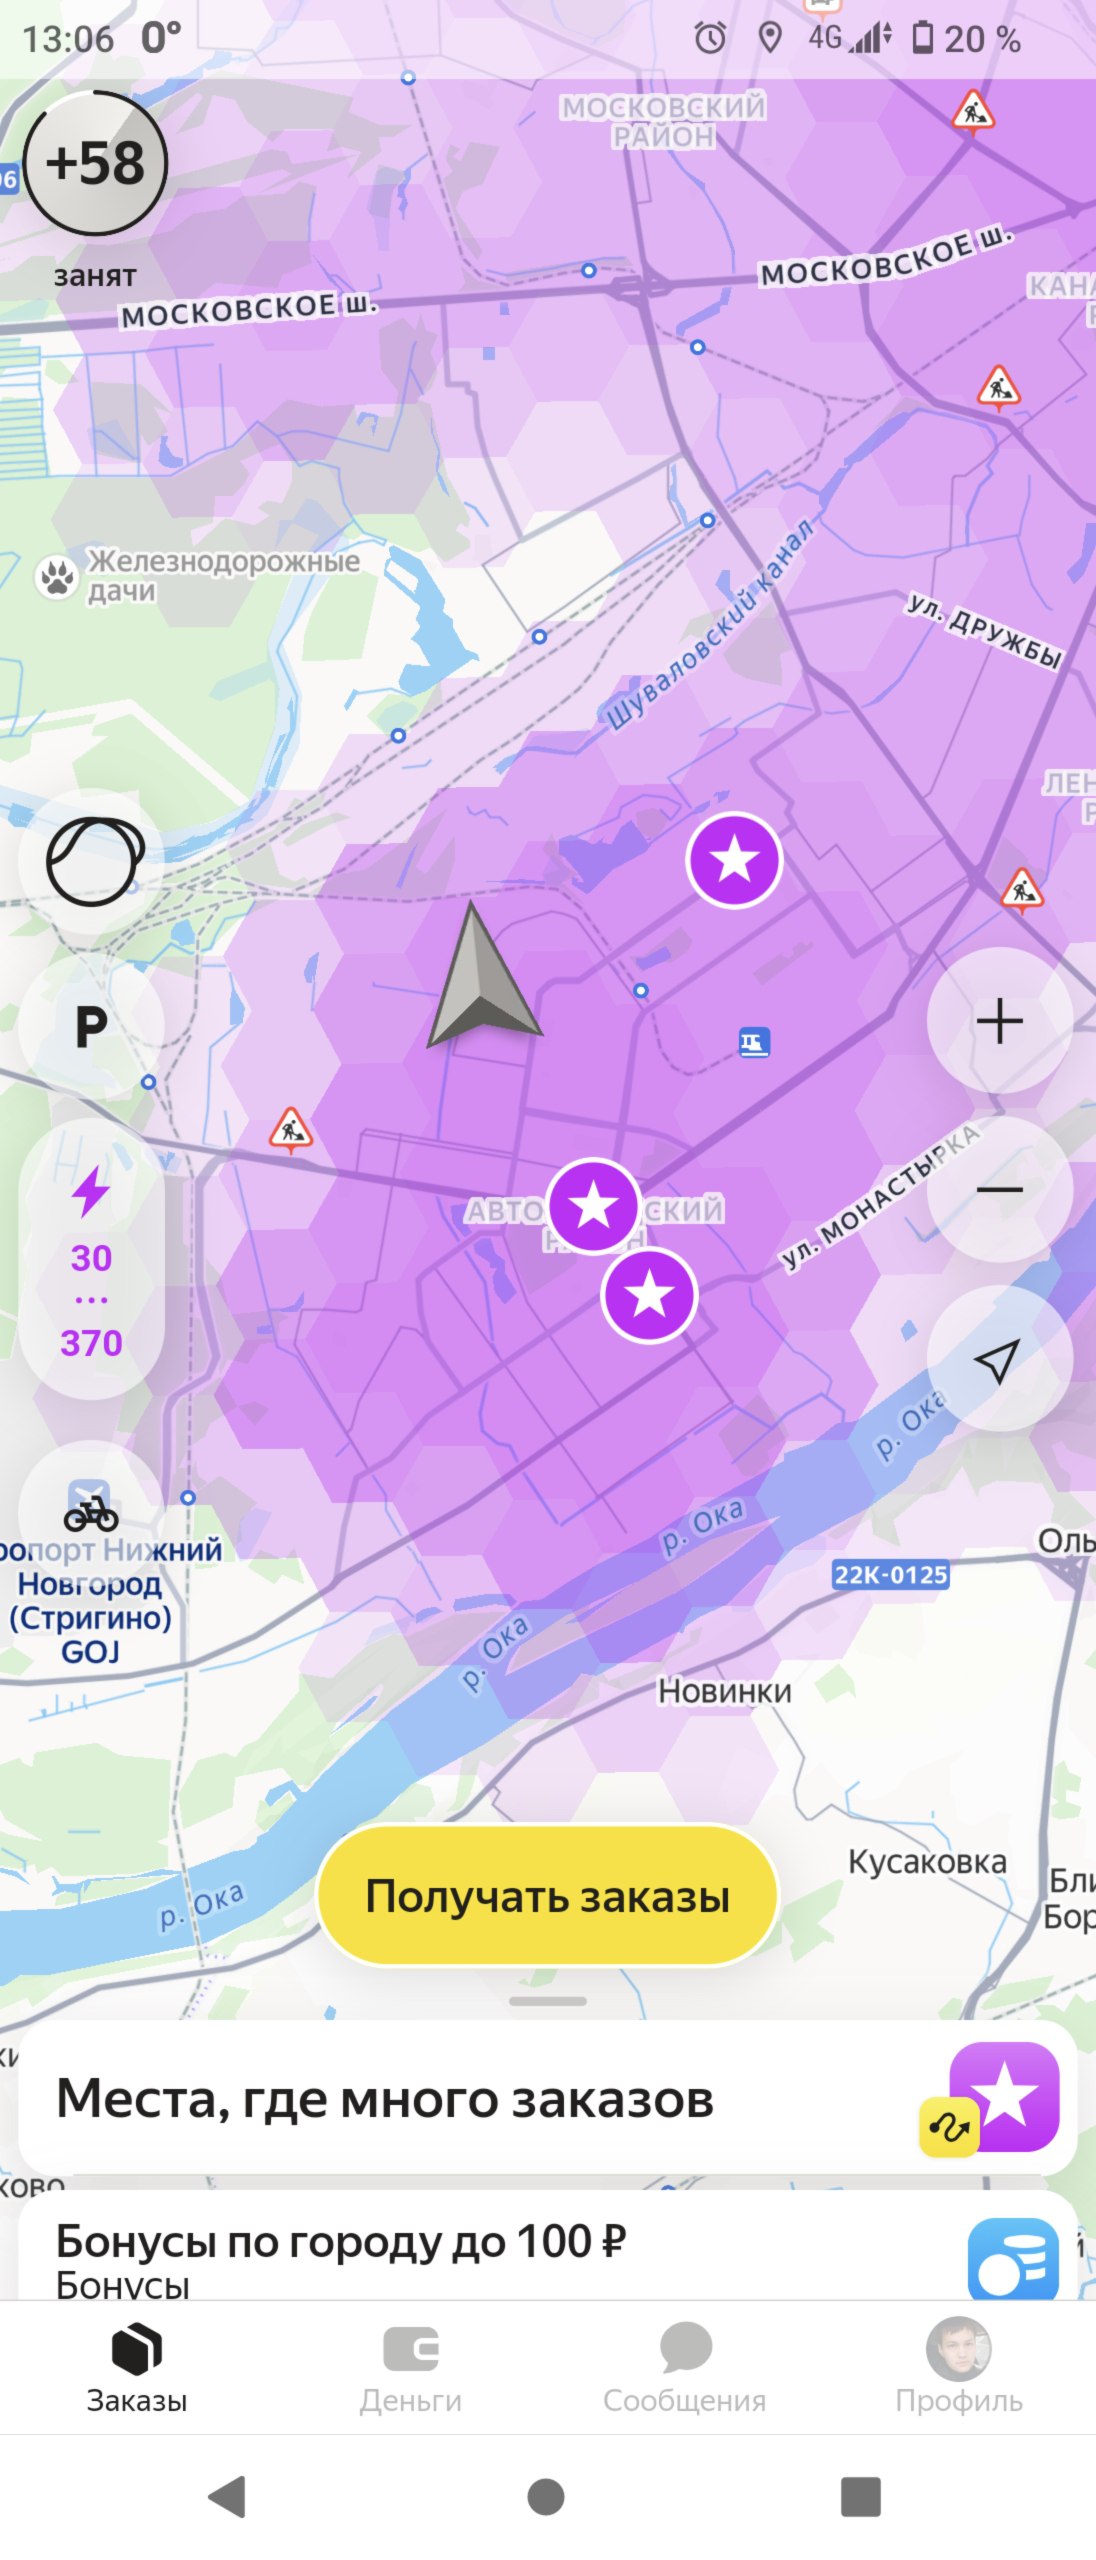The width and height of the screenshot is (1096, 2560).
Task: Pull up the bottom sheet handle
Action: tap(548, 2001)
